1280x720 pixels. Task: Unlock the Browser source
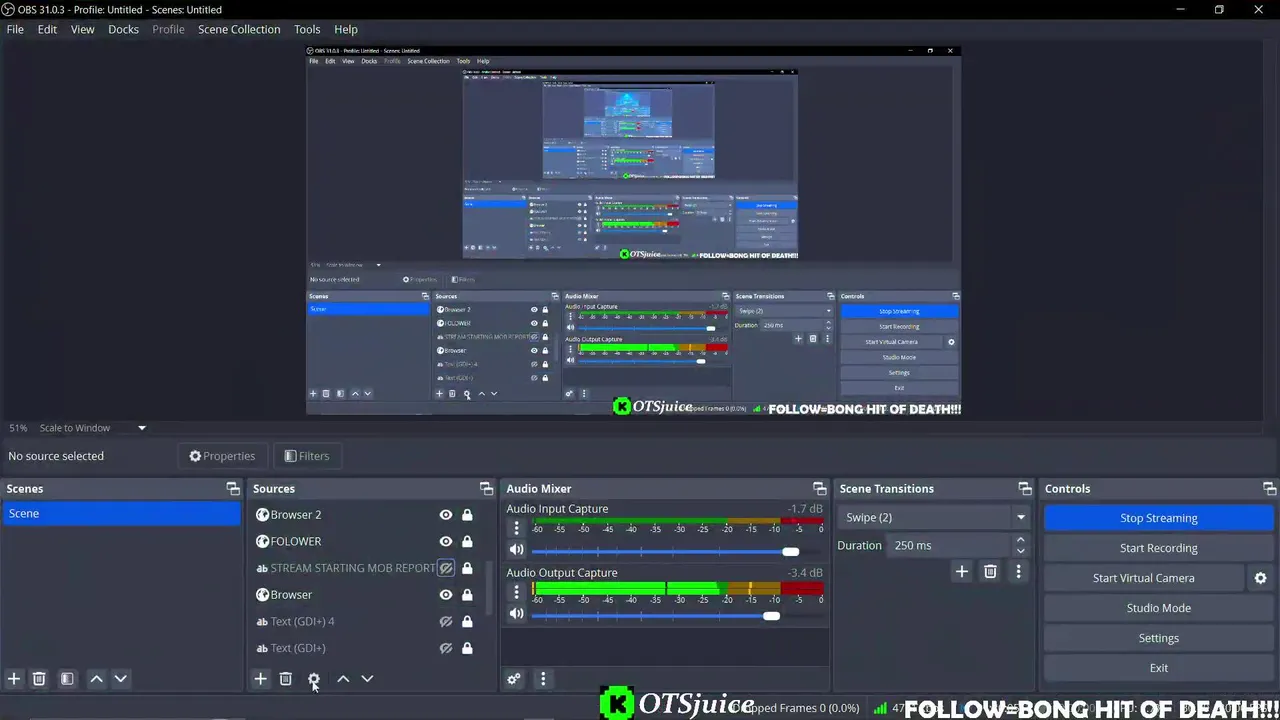click(467, 595)
